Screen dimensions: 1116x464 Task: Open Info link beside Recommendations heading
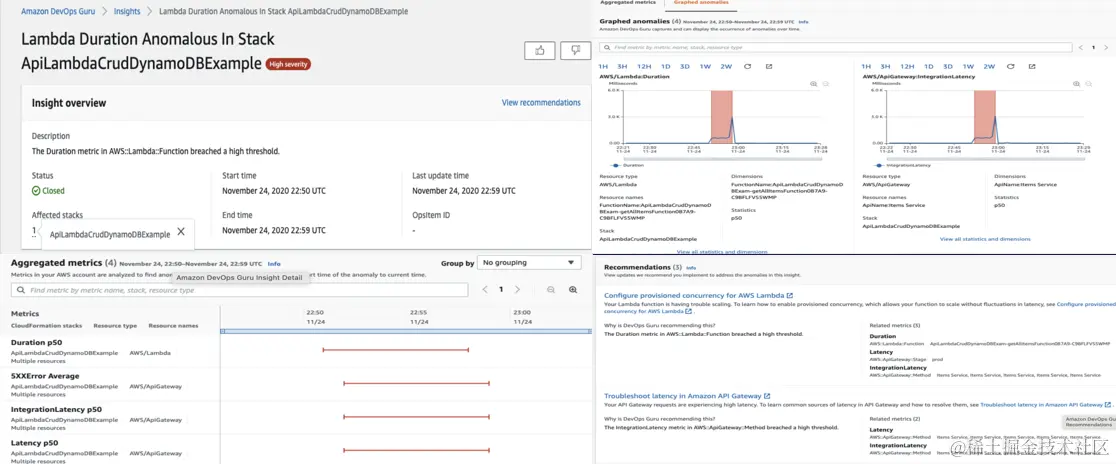pos(690,268)
